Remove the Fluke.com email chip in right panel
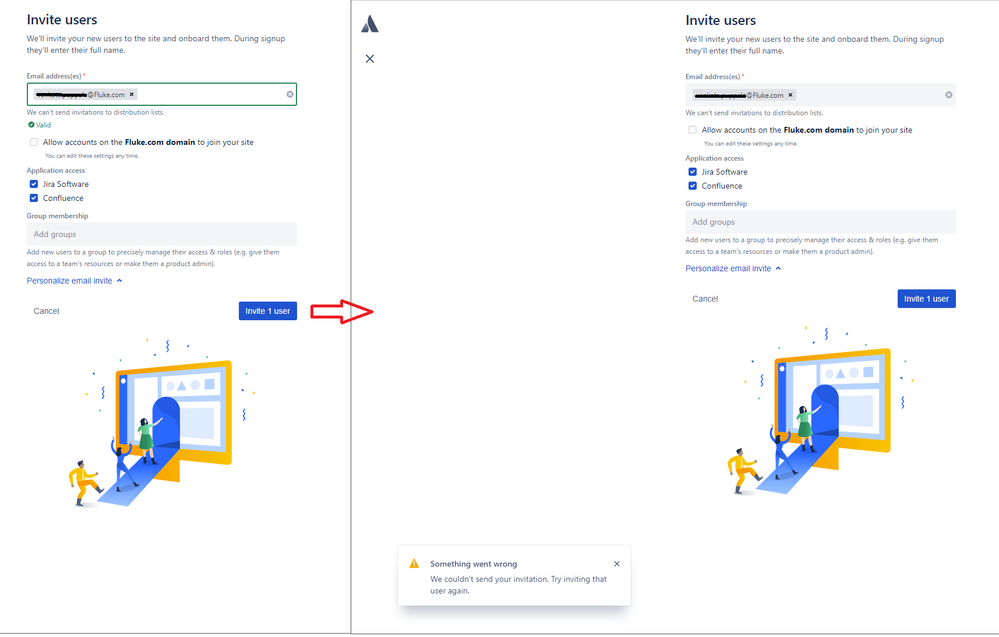The image size is (999, 637). [791, 95]
